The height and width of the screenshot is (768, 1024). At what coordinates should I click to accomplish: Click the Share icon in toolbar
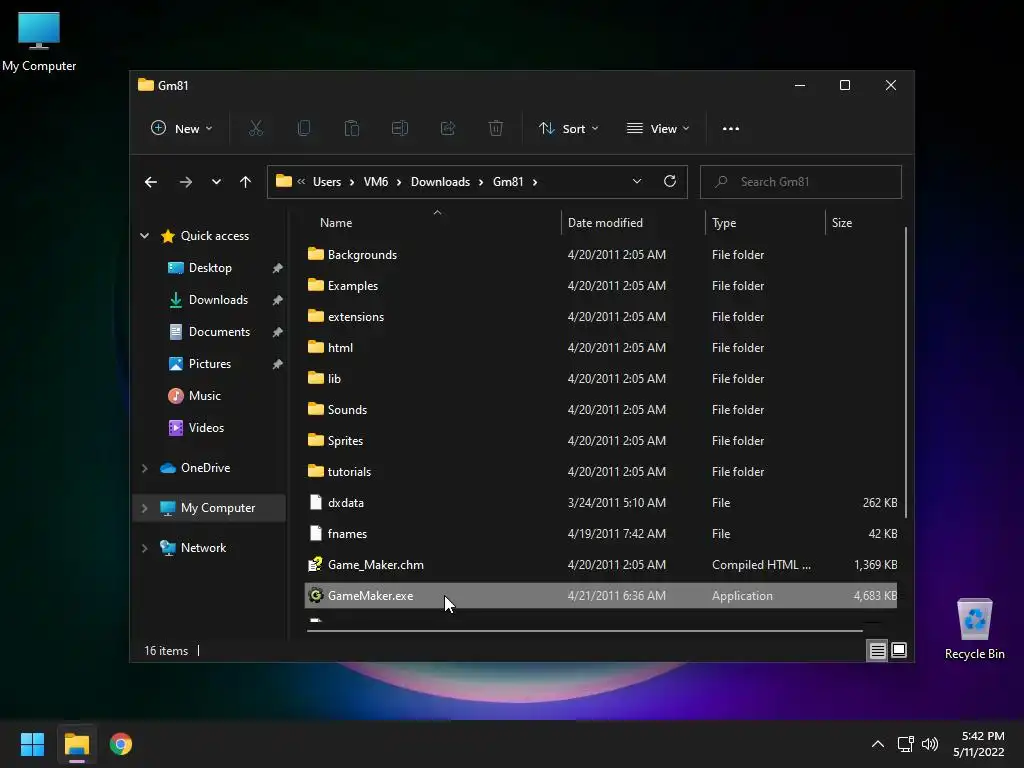[448, 129]
